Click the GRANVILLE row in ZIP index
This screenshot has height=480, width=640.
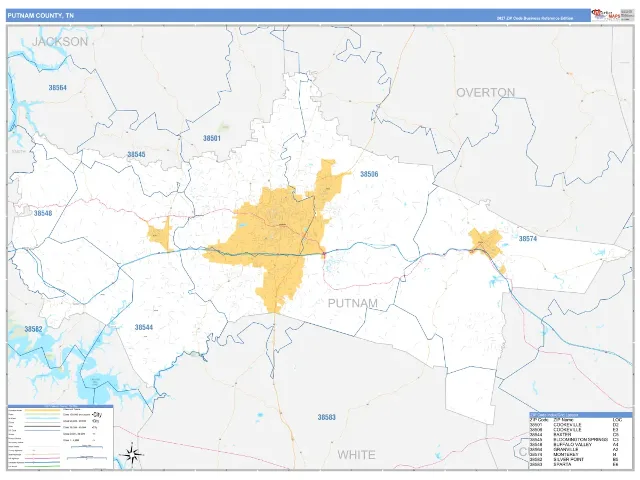pyautogui.click(x=580, y=449)
